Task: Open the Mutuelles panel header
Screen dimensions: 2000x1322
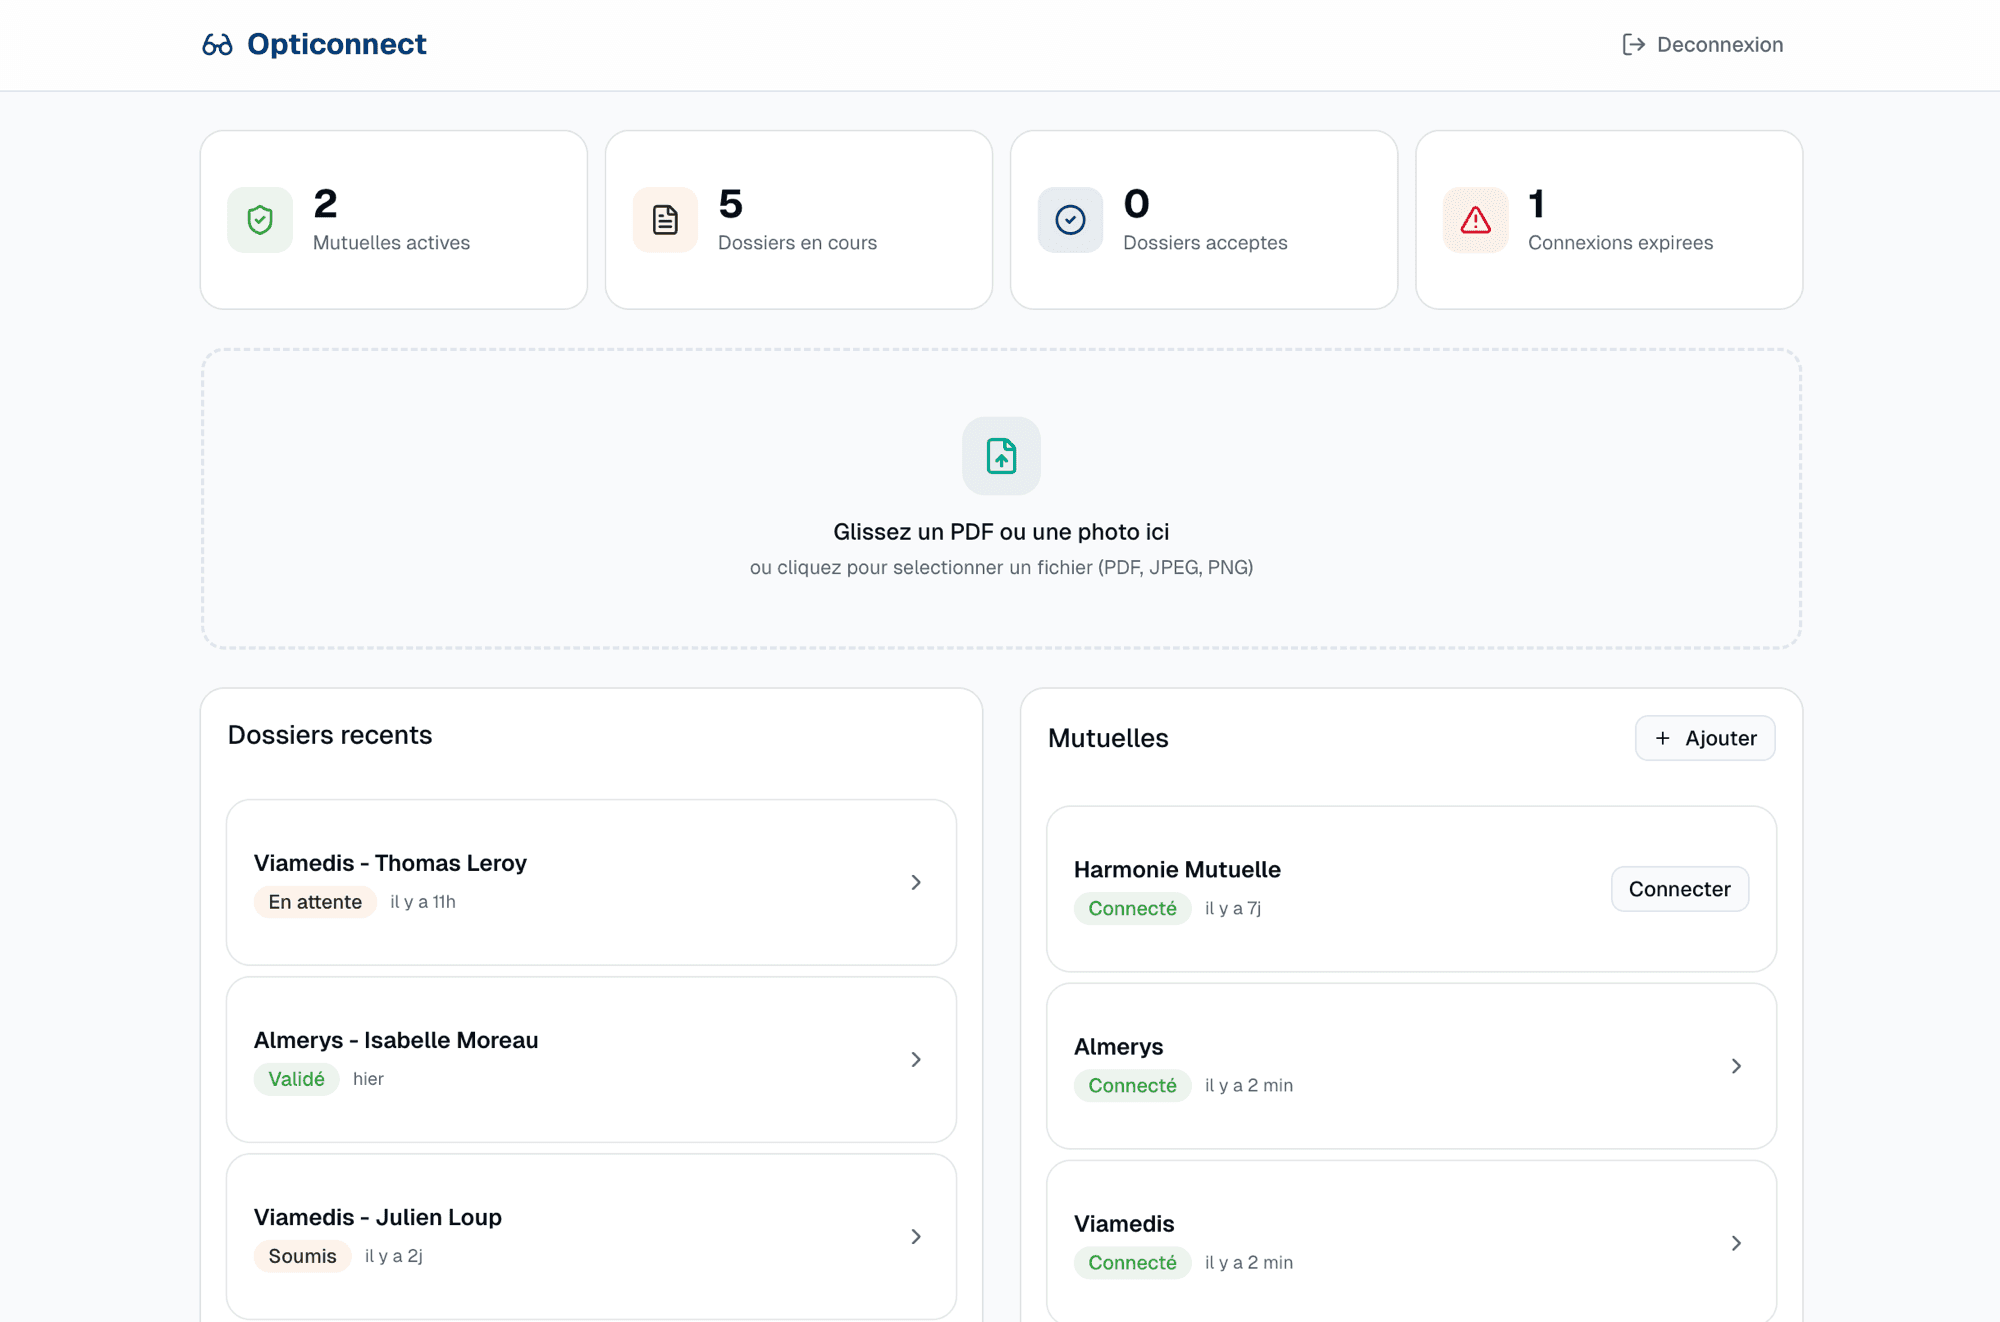Action: click(x=1108, y=738)
